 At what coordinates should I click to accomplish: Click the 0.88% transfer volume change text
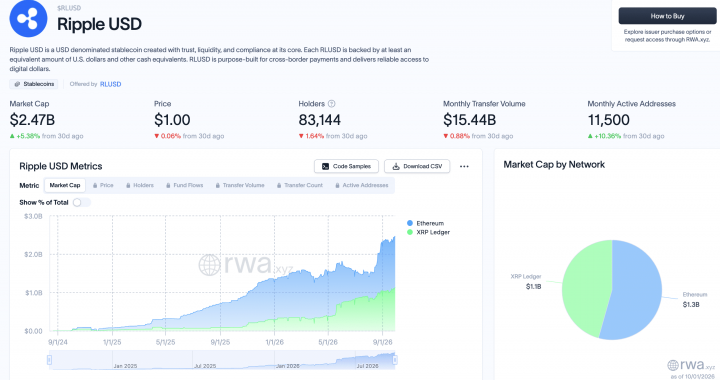460,136
